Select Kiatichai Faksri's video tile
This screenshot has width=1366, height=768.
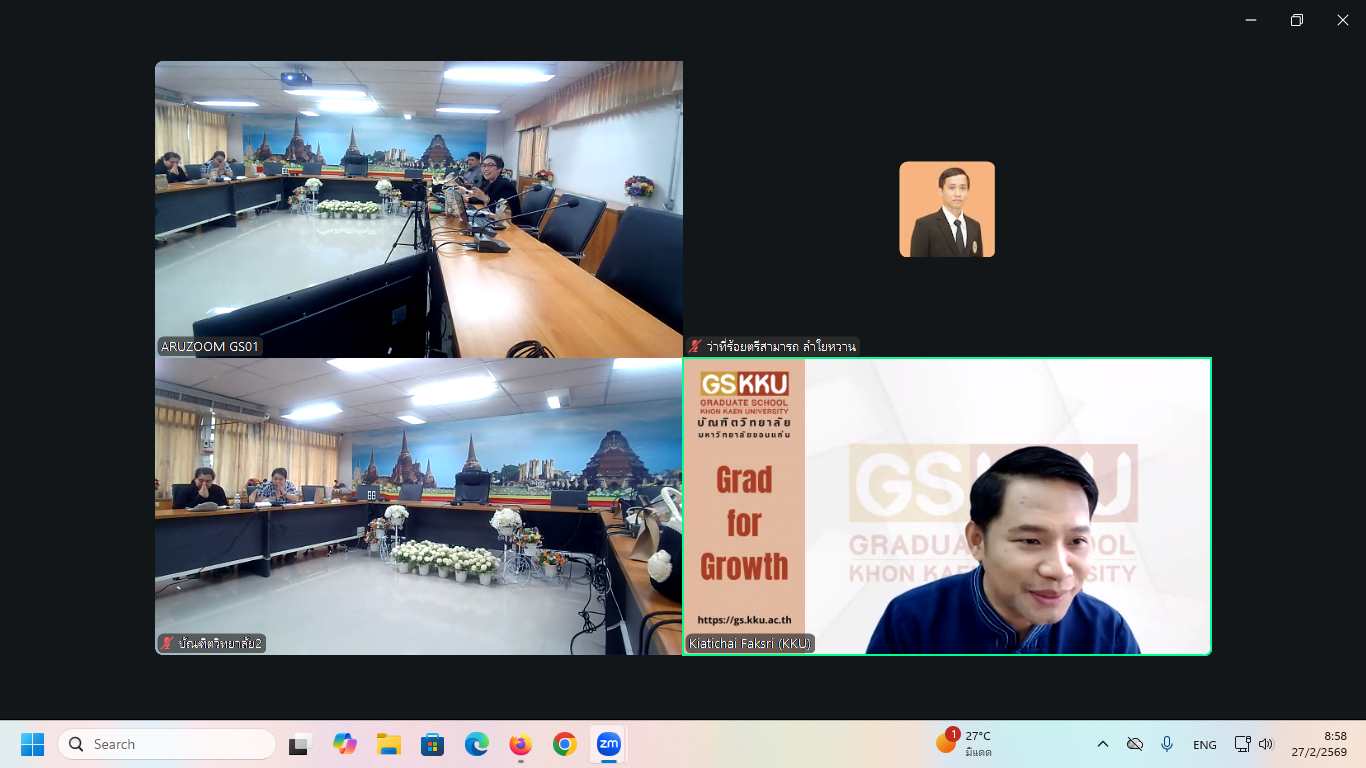[947, 506]
